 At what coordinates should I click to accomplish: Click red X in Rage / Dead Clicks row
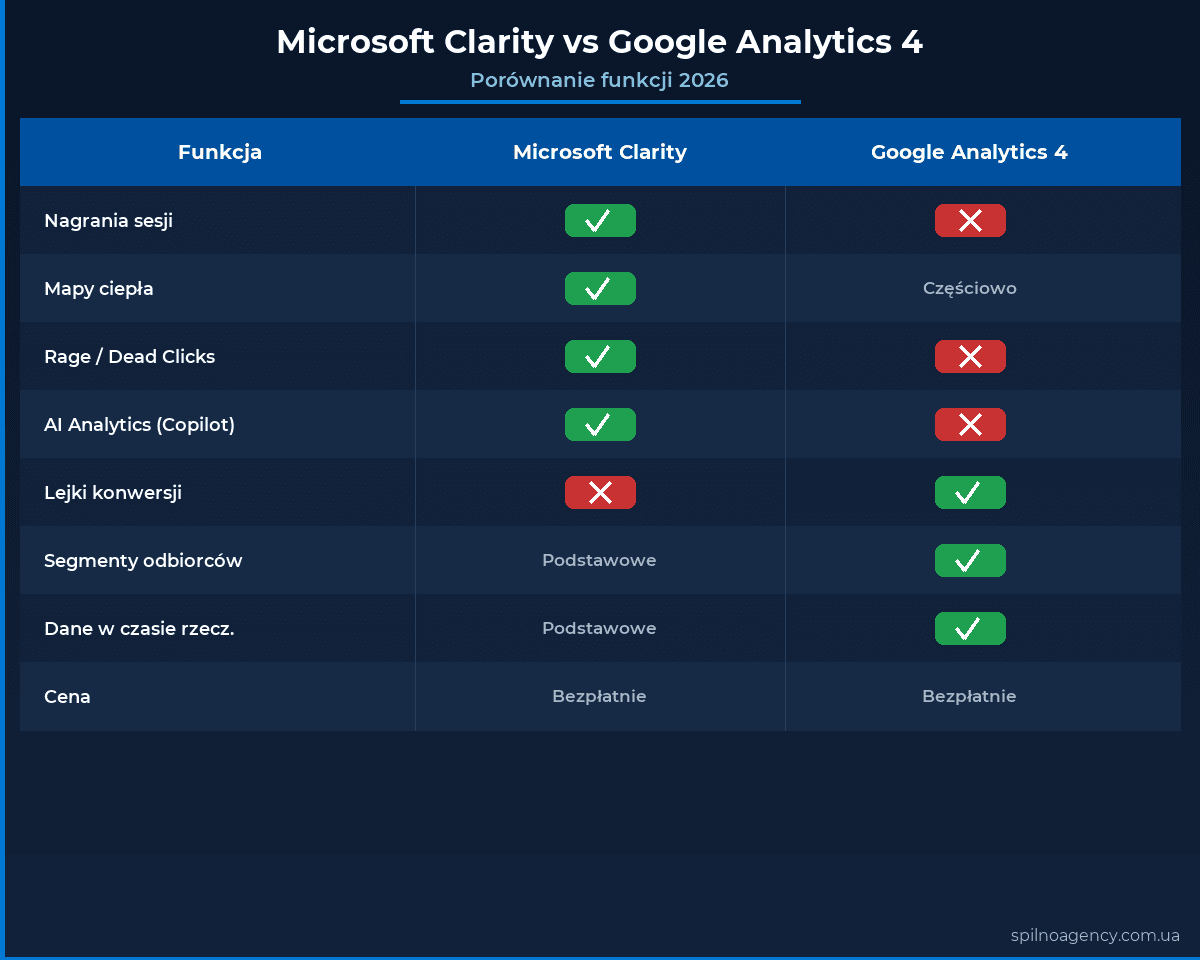coord(970,357)
